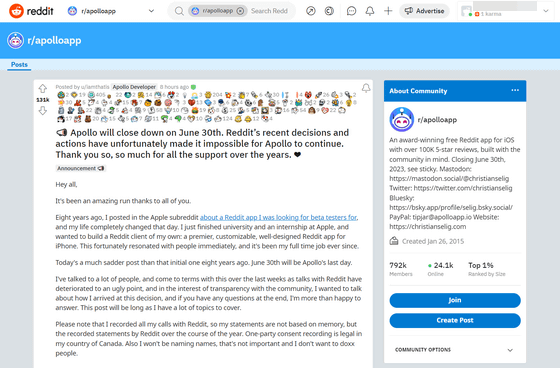Open the Coins icon in the header
This screenshot has height=368, width=560.
click(329, 11)
